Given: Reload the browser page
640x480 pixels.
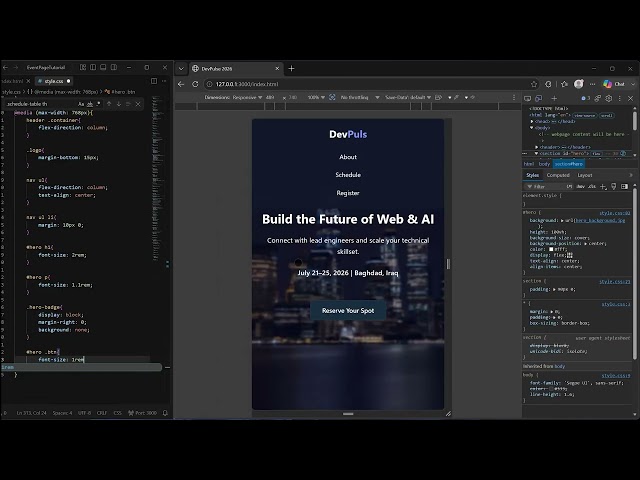Looking at the screenshot, I should pos(195,84).
